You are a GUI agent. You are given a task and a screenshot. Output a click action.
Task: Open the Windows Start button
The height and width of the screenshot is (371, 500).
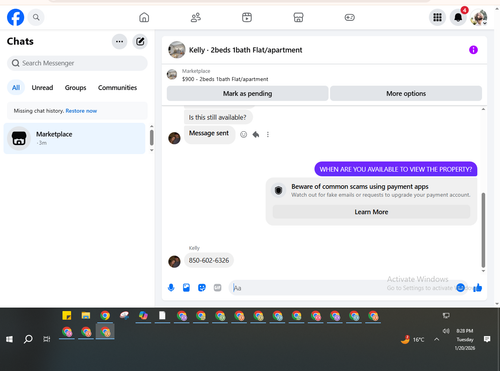(9, 339)
